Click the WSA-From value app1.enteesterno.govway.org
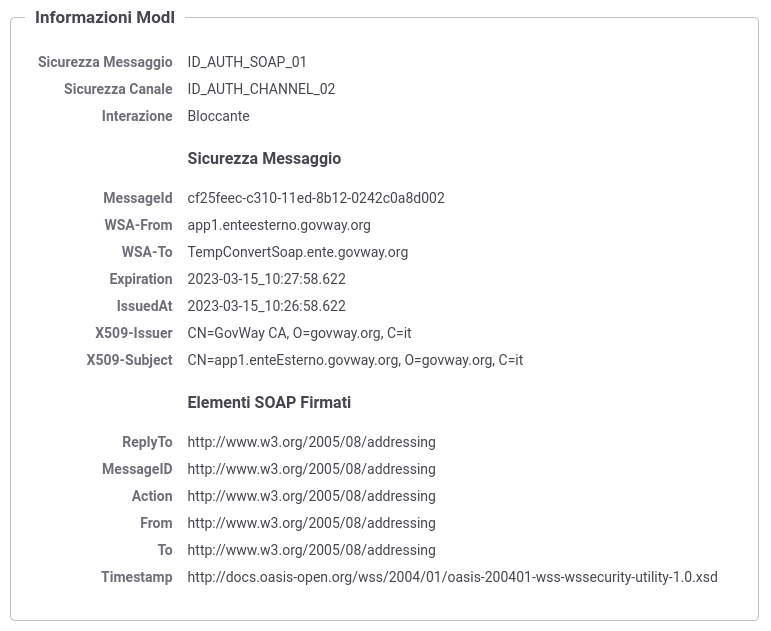Screen dimensions: 771x631 tap(279, 225)
